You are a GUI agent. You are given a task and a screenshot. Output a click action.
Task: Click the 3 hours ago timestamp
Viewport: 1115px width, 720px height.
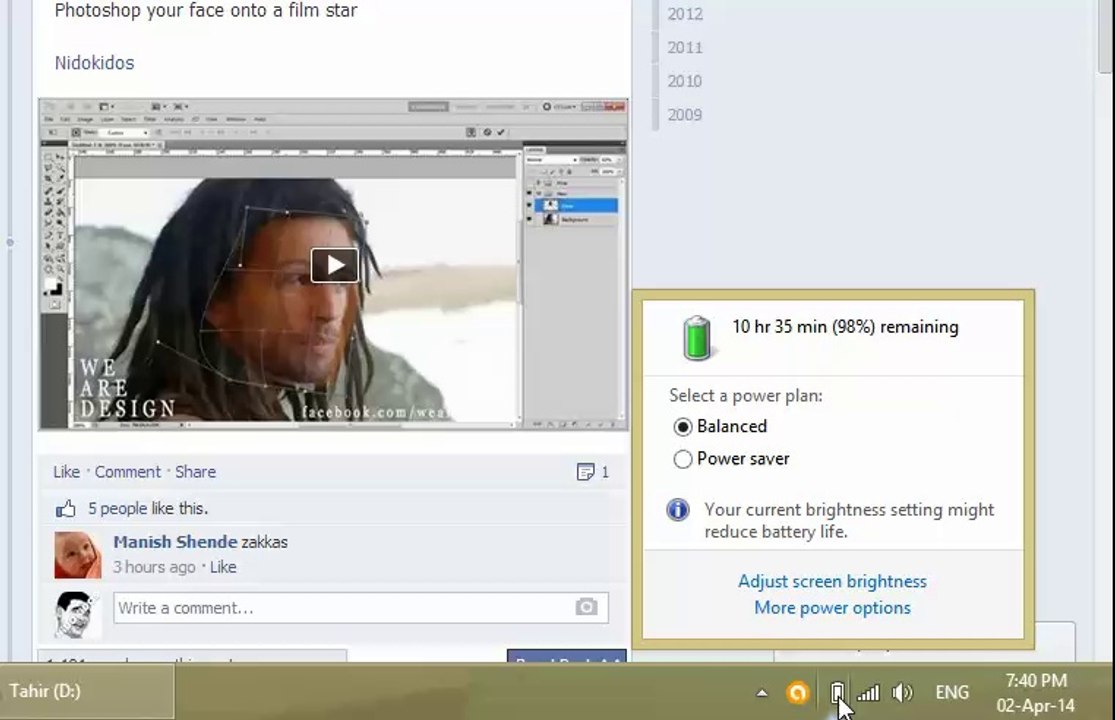(154, 567)
